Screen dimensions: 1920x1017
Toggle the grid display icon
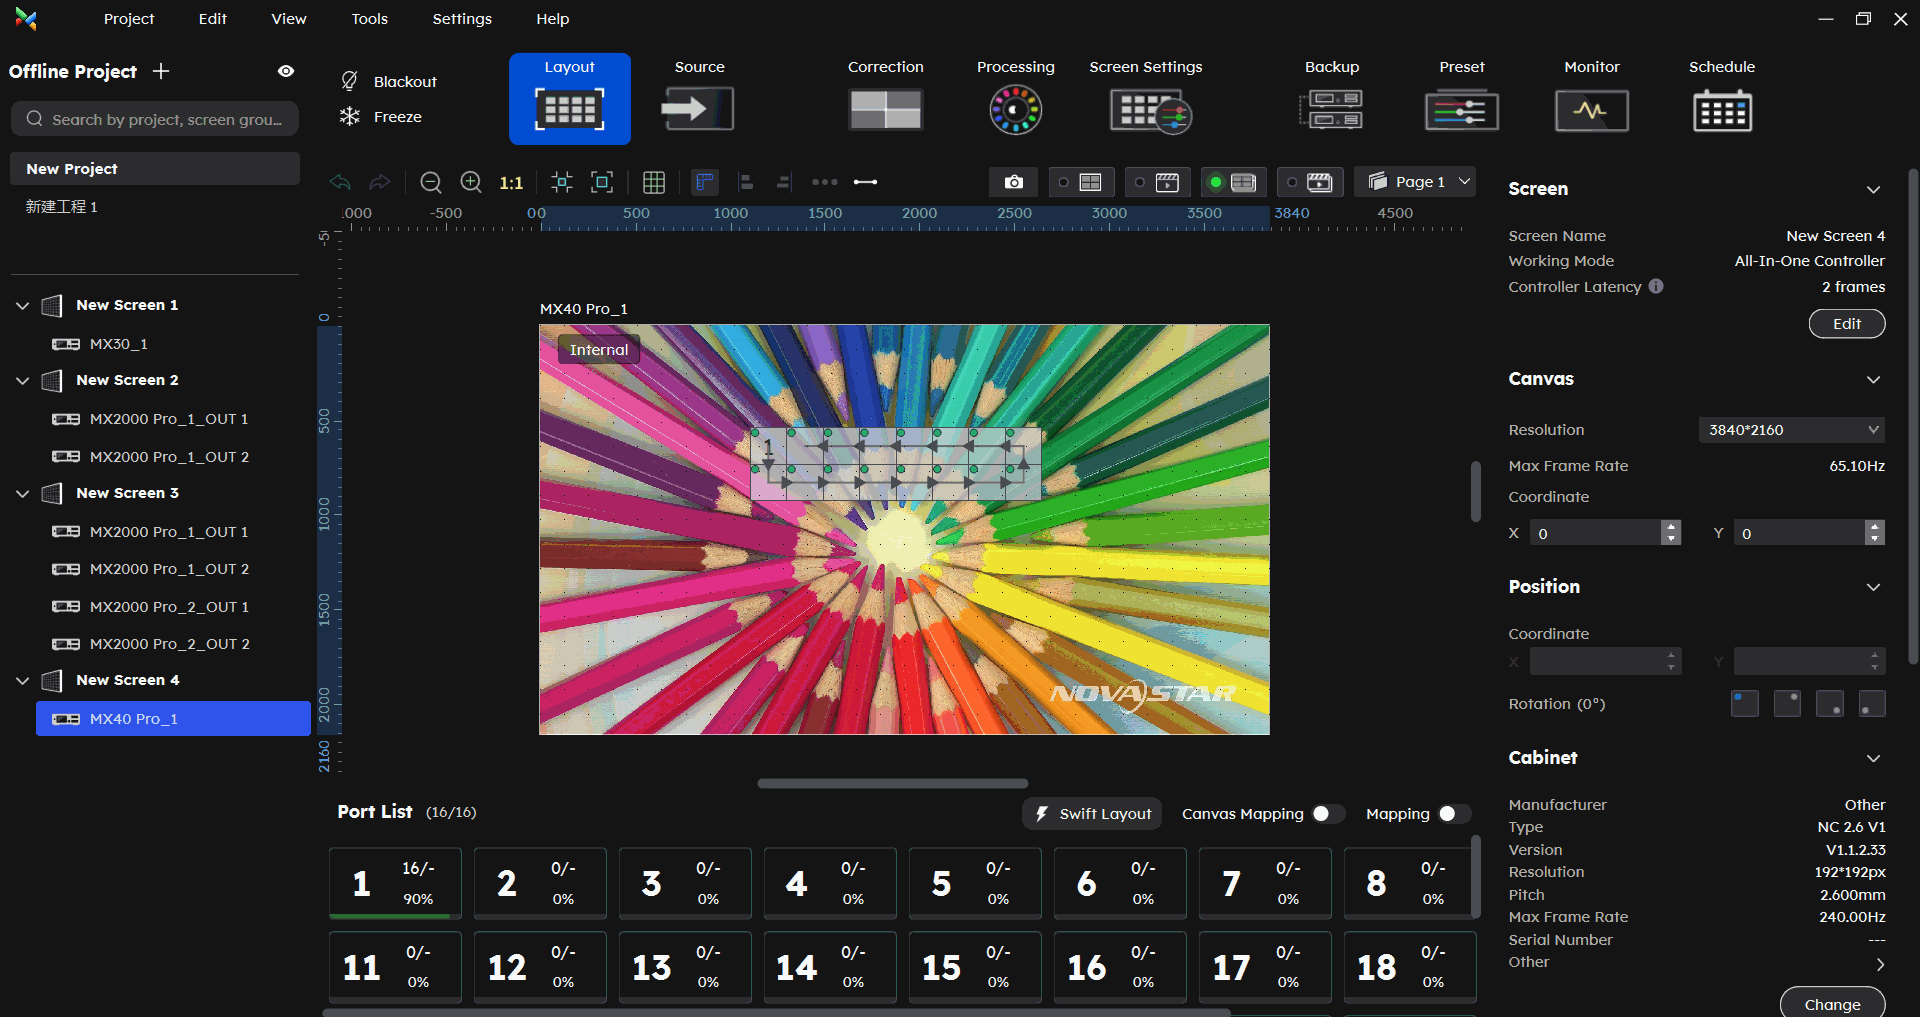pyautogui.click(x=654, y=182)
